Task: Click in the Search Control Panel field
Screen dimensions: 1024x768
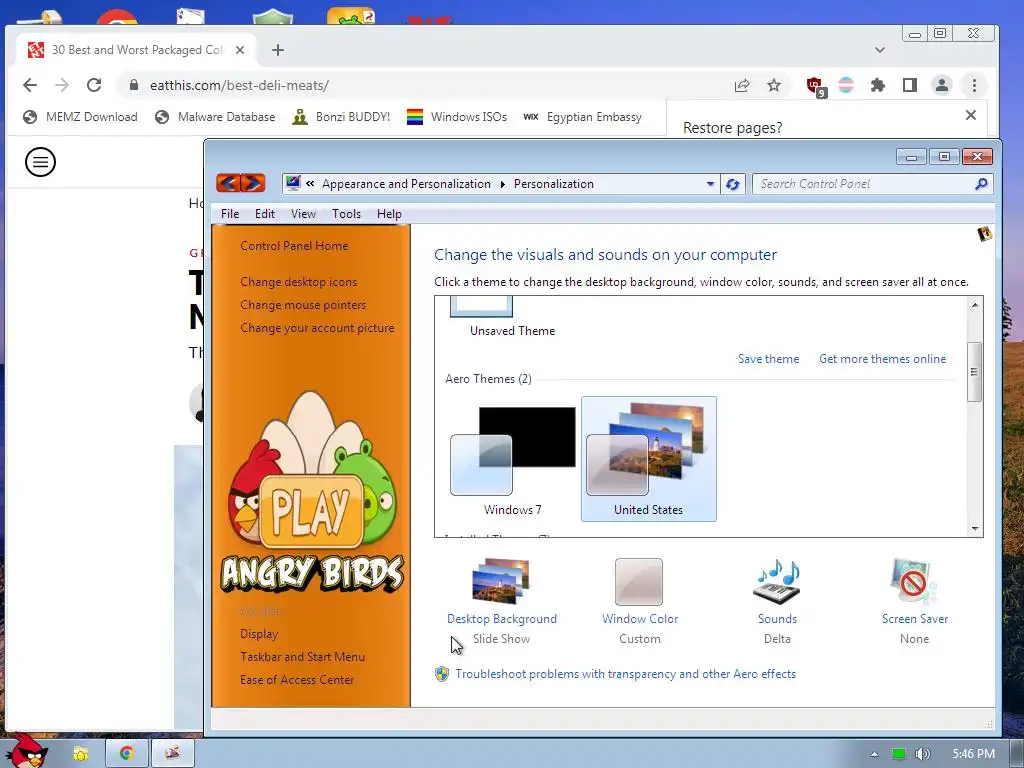Action: coord(863,184)
